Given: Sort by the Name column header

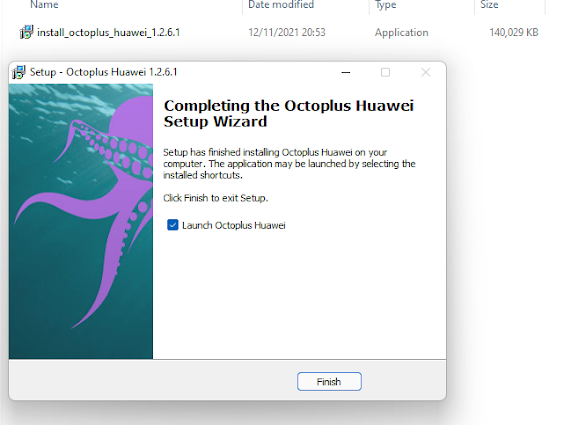Looking at the screenshot, I should [44, 5].
